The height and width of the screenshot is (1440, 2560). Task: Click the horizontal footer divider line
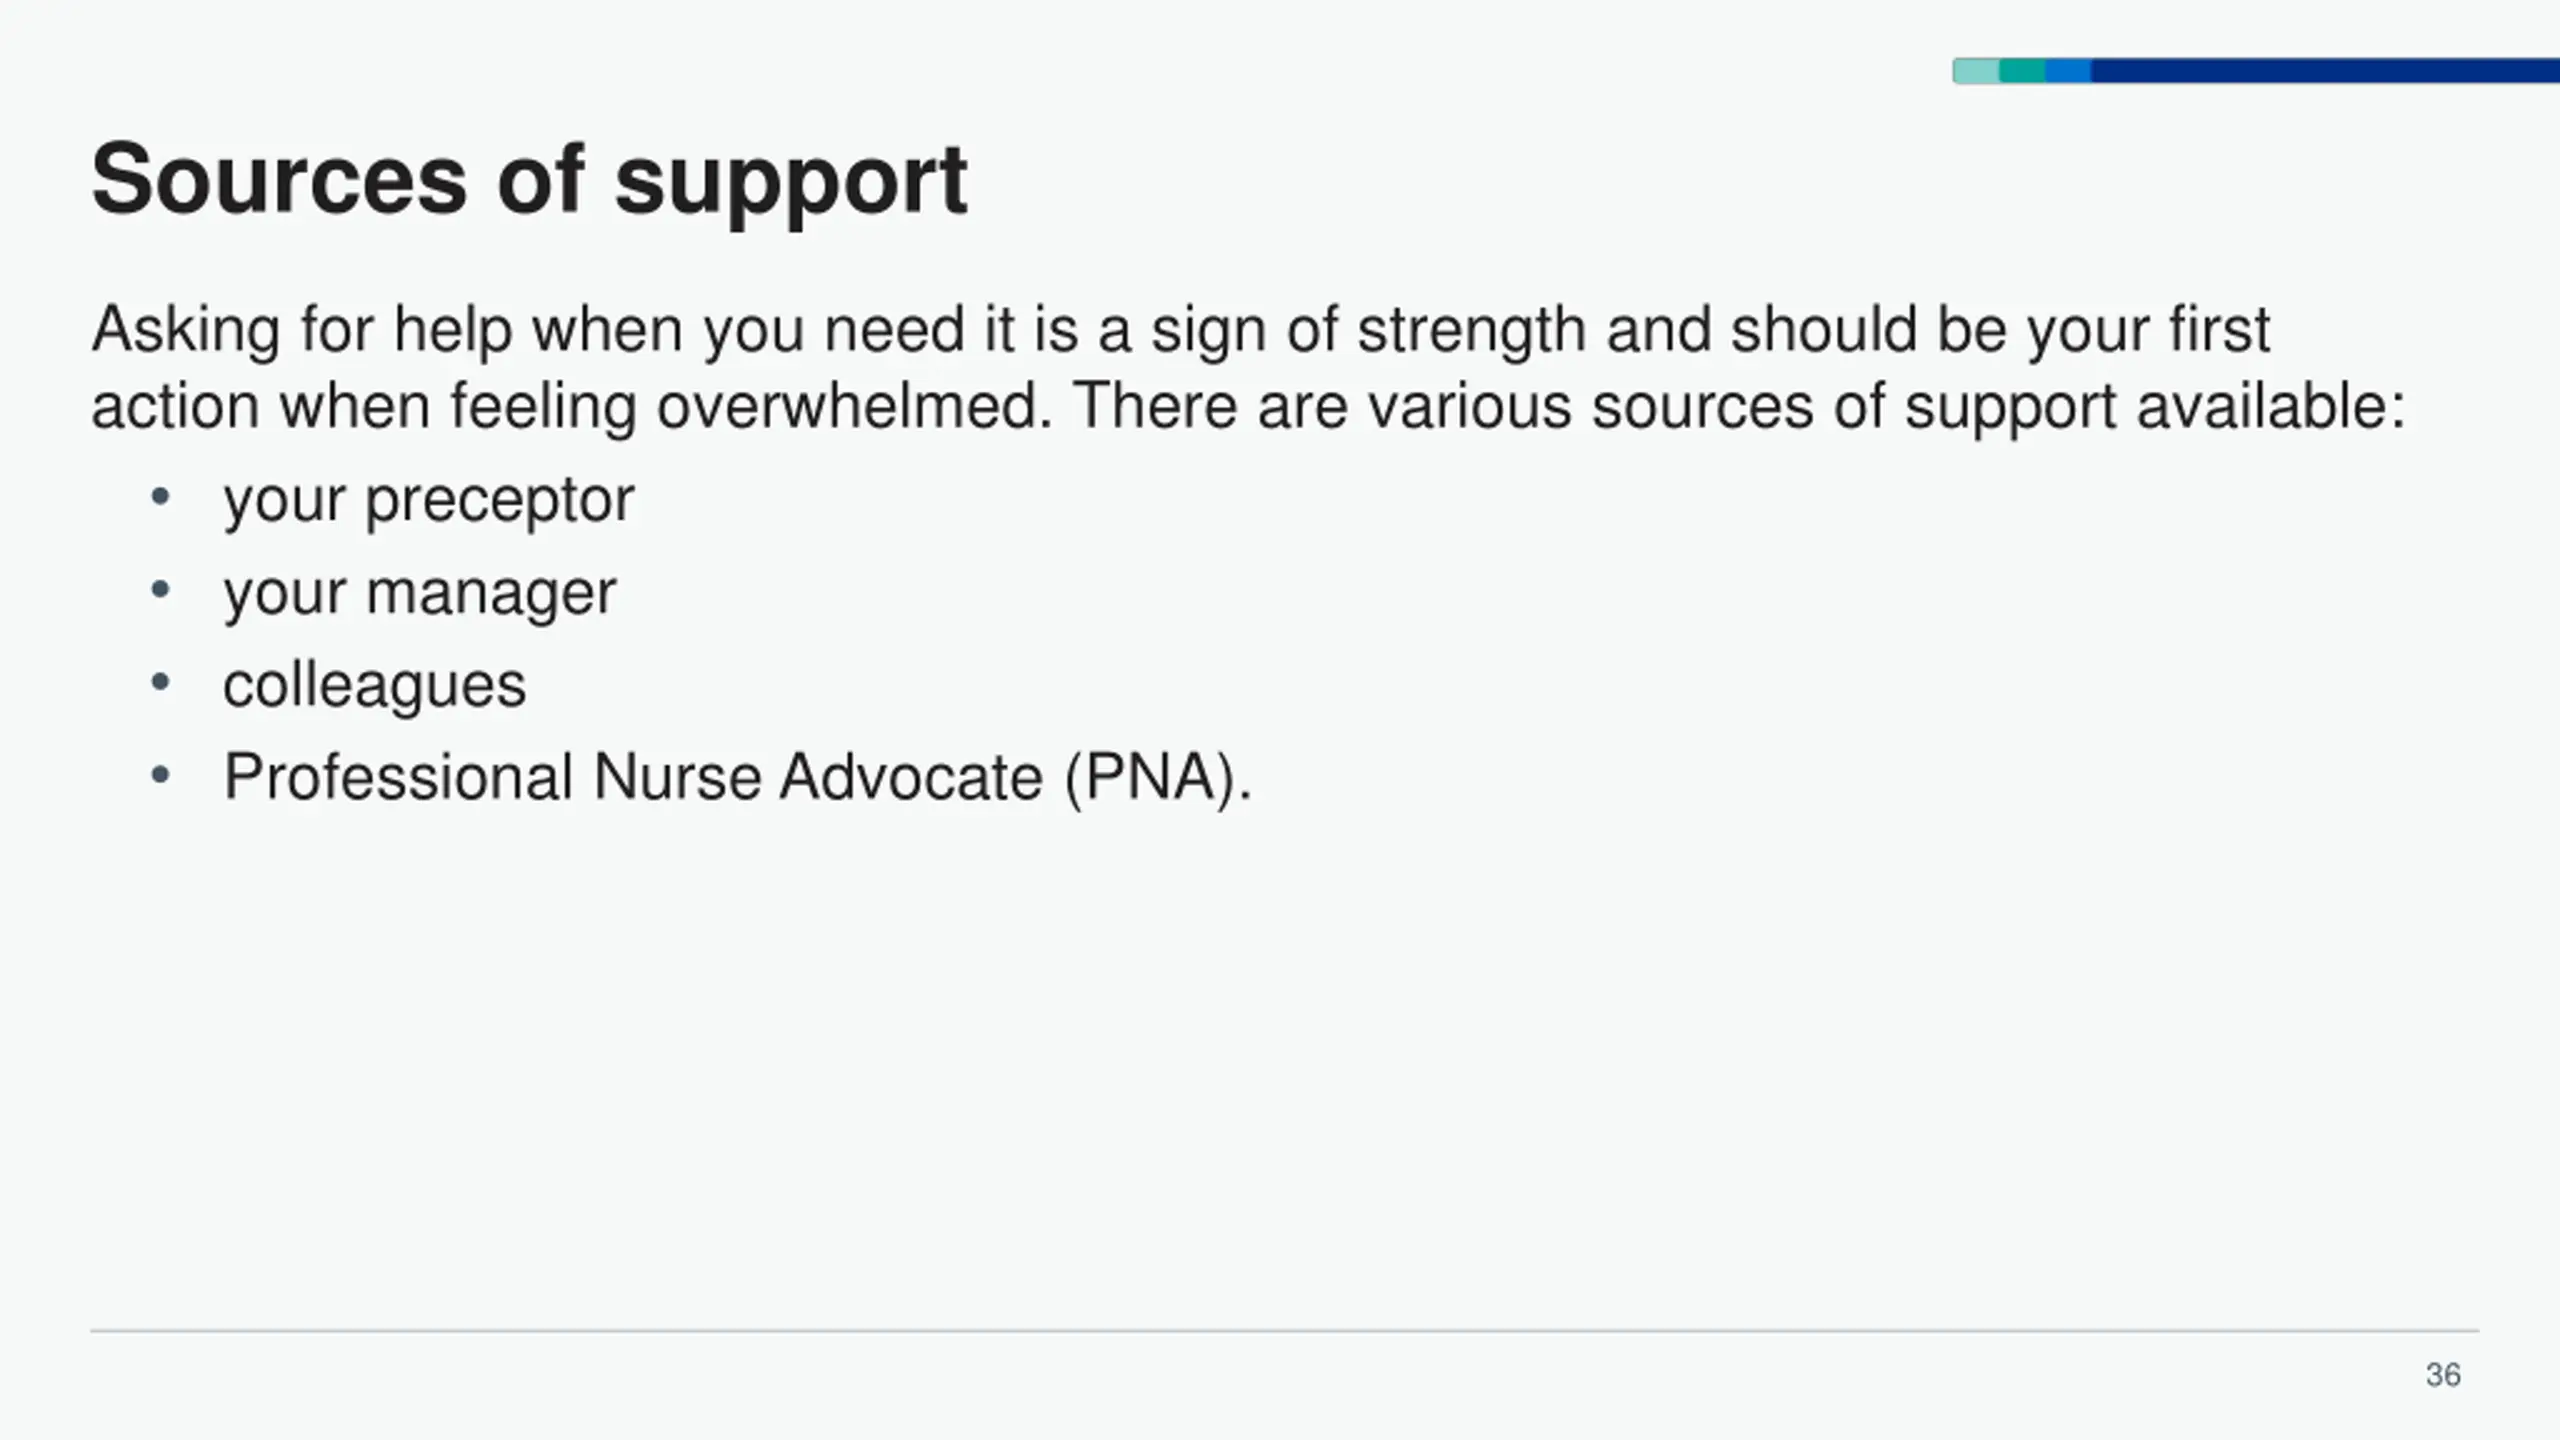coord(1284,1331)
